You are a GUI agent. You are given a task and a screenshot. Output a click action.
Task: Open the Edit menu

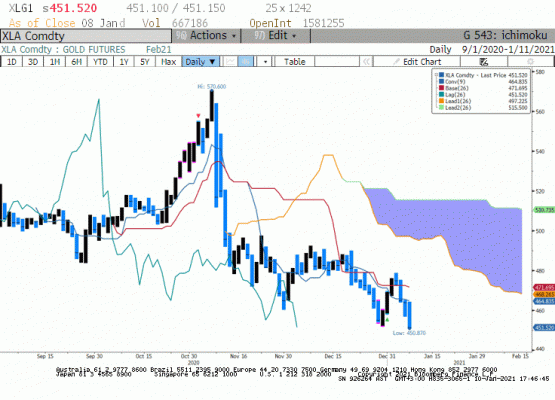click(276, 36)
